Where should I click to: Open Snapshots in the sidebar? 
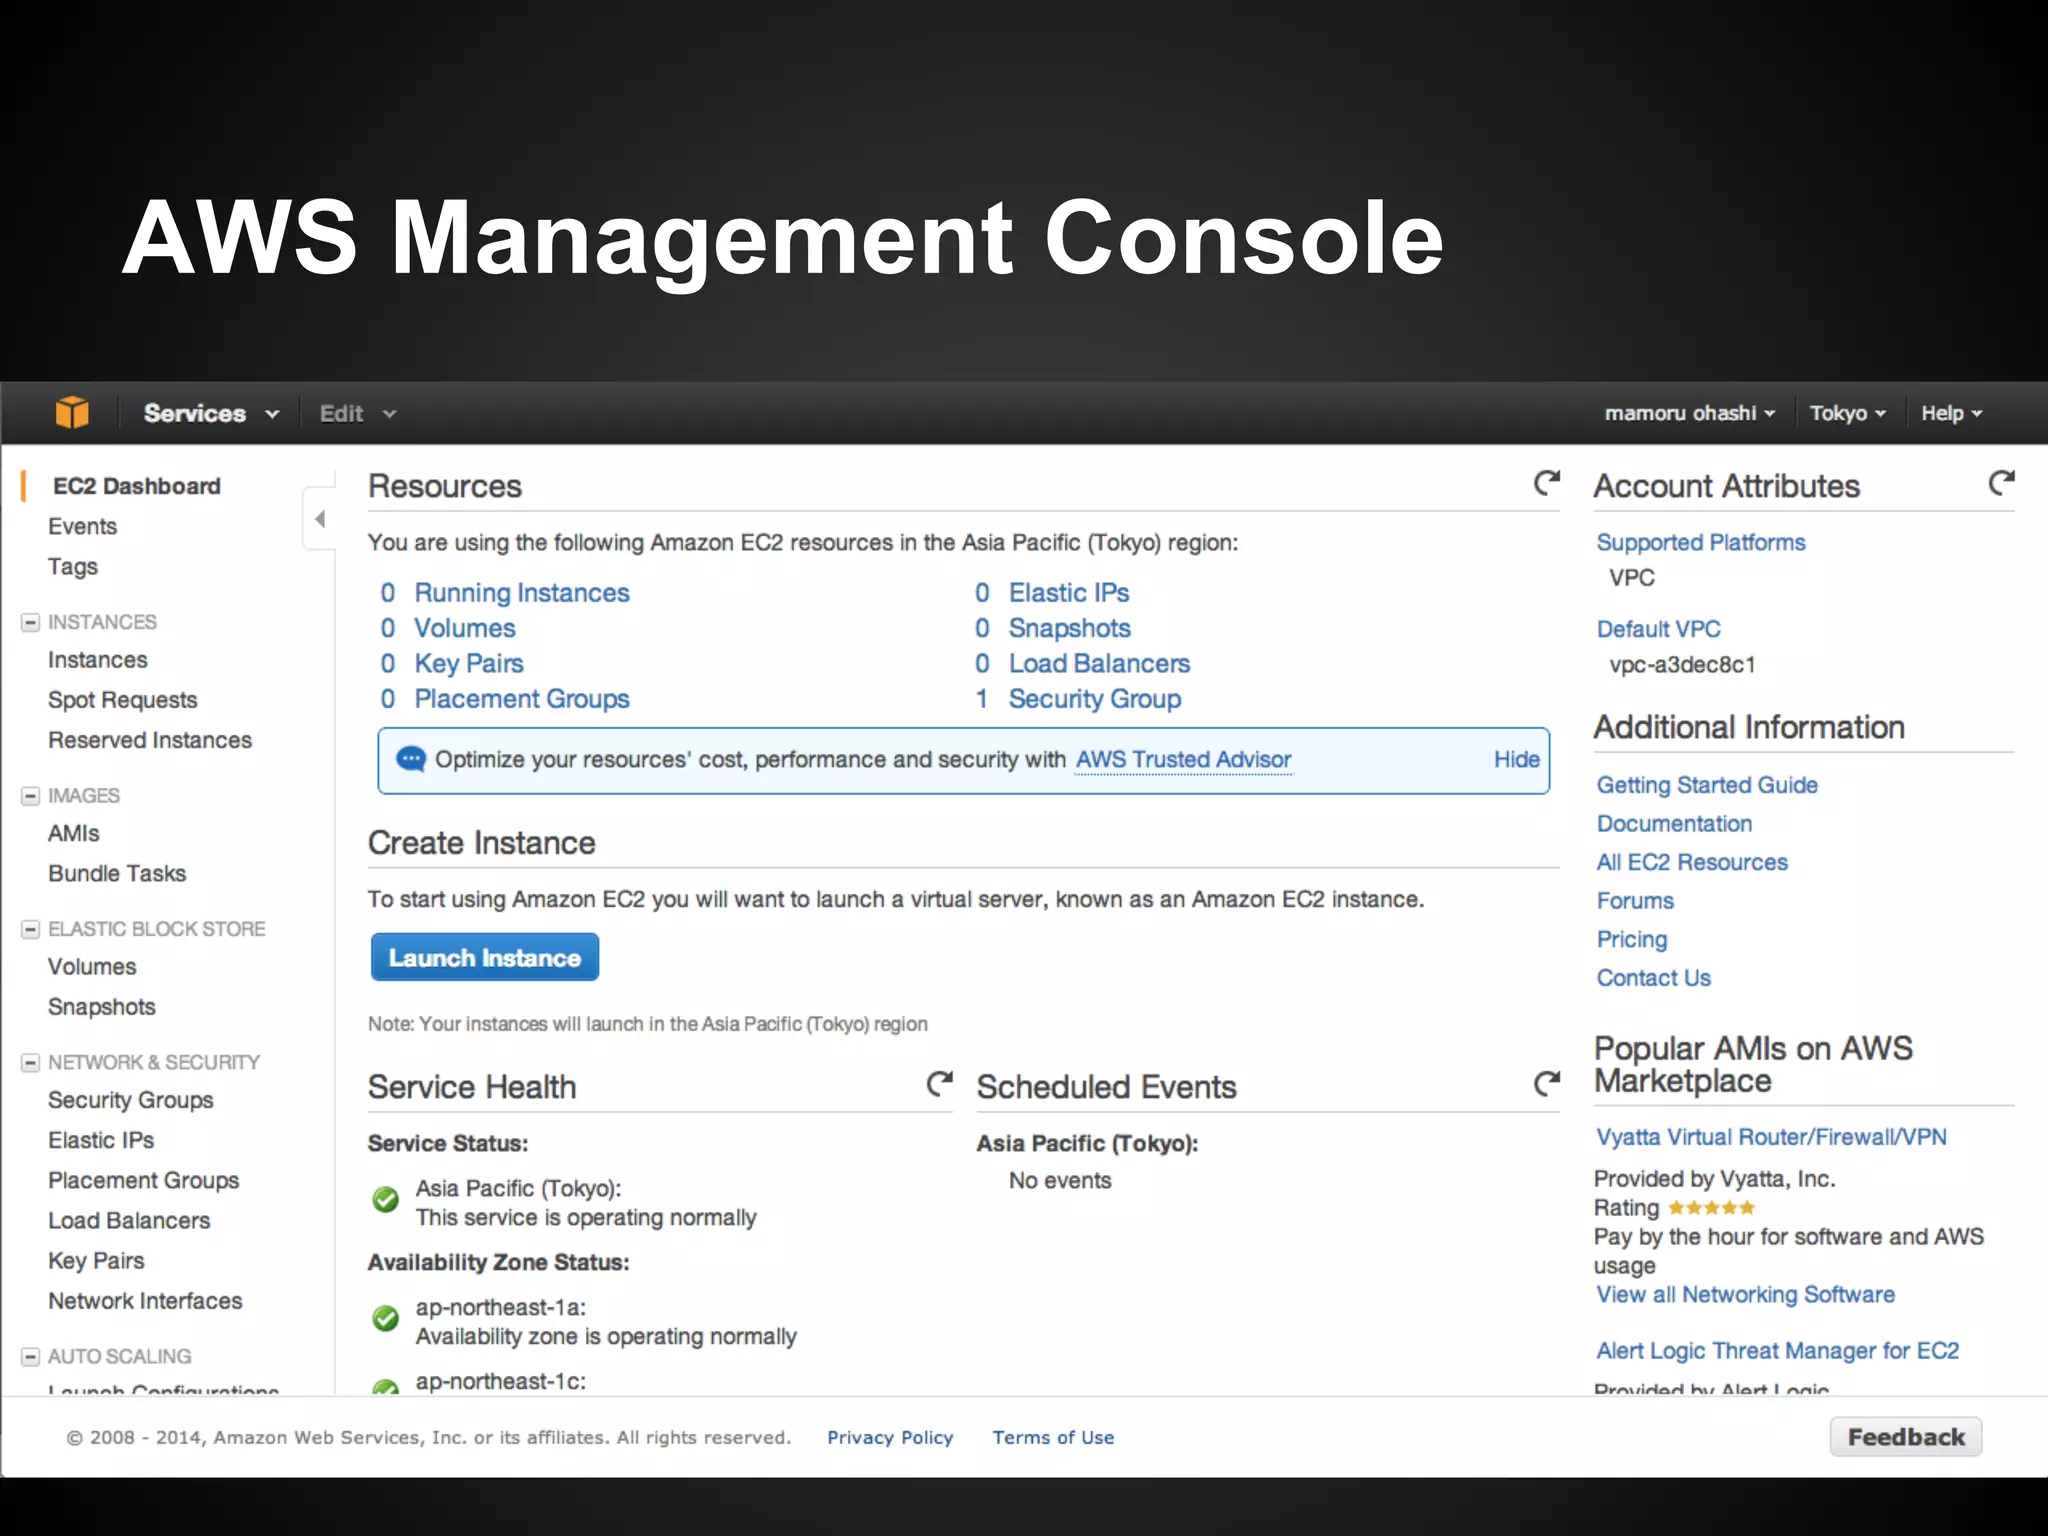click(x=102, y=1006)
